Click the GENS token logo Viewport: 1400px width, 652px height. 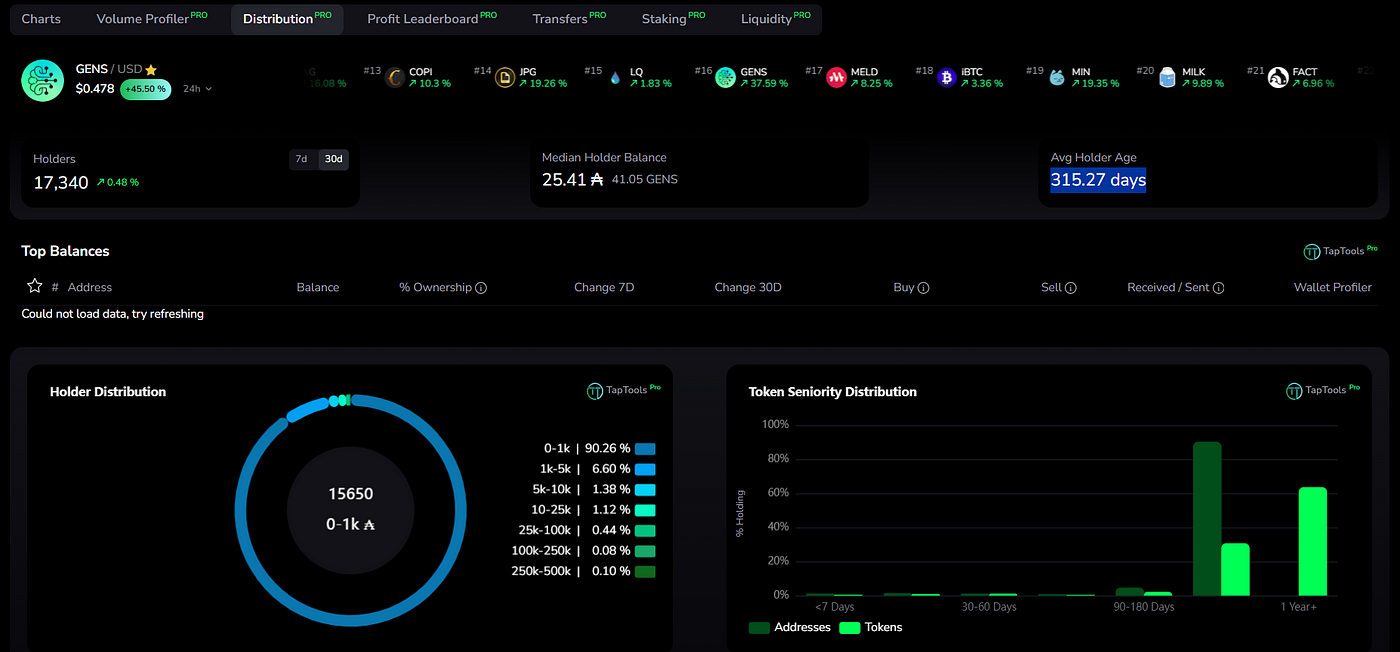coord(43,80)
